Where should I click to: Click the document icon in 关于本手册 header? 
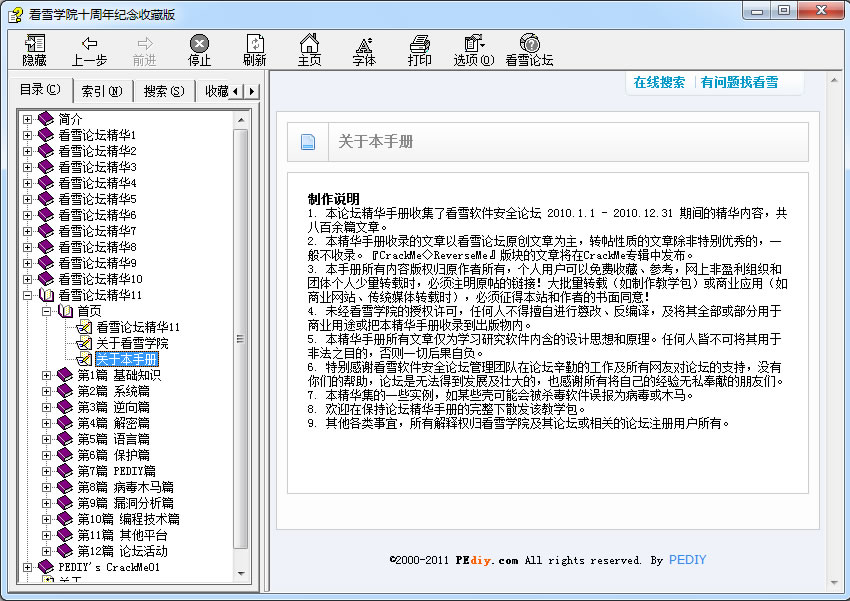point(308,142)
